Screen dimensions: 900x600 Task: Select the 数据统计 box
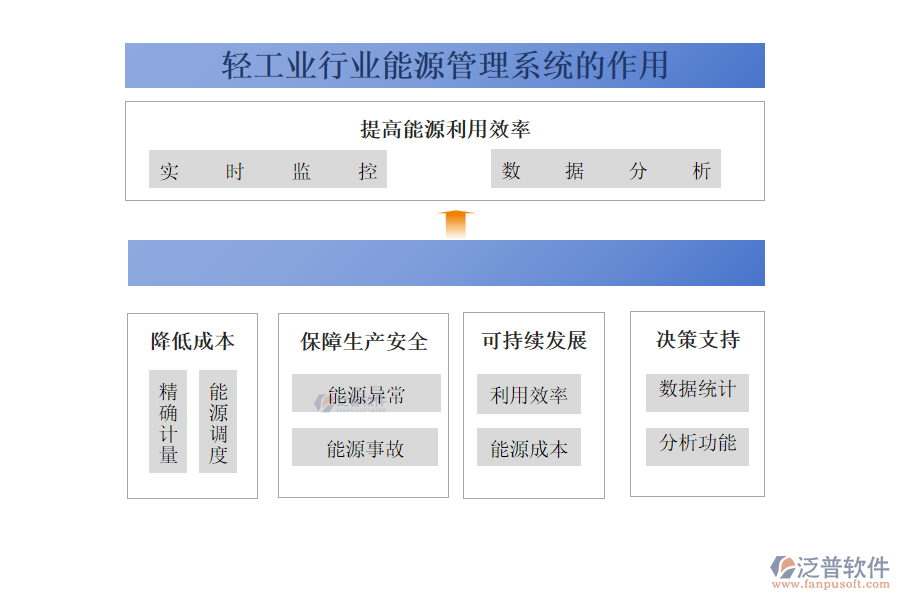(x=697, y=390)
